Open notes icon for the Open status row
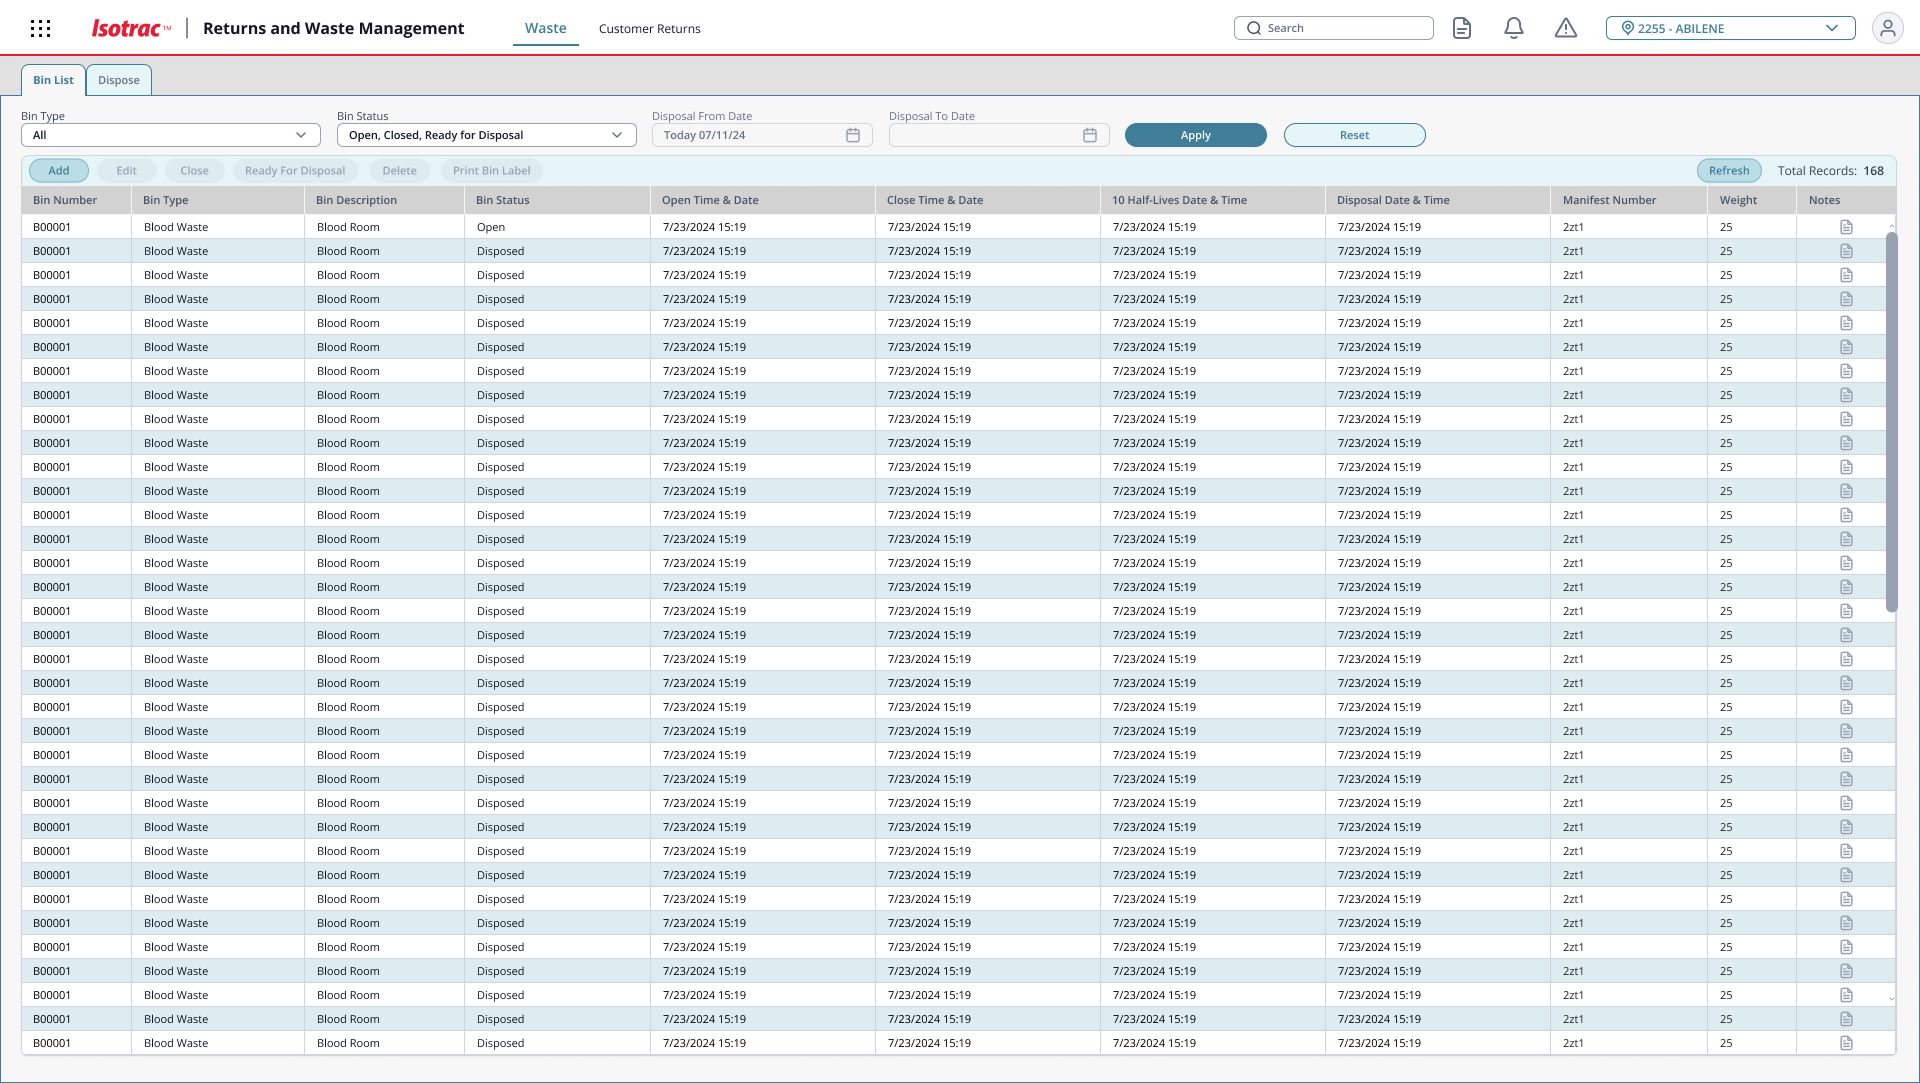1920x1083 pixels. (x=1846, y=227)
